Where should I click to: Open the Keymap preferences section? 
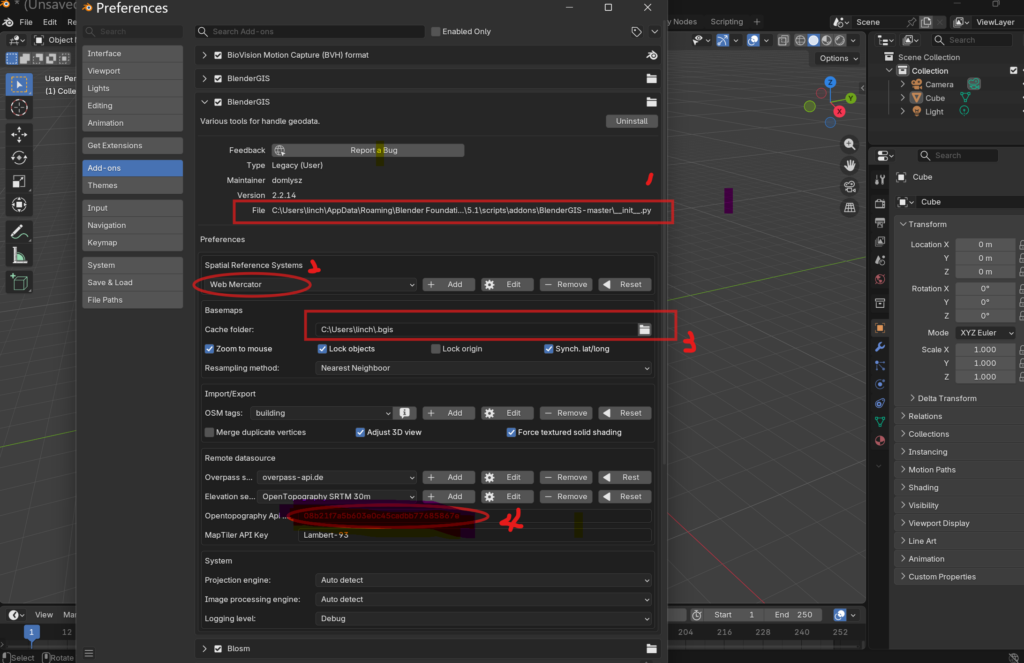pyautogui.click(x=133, y=242)
